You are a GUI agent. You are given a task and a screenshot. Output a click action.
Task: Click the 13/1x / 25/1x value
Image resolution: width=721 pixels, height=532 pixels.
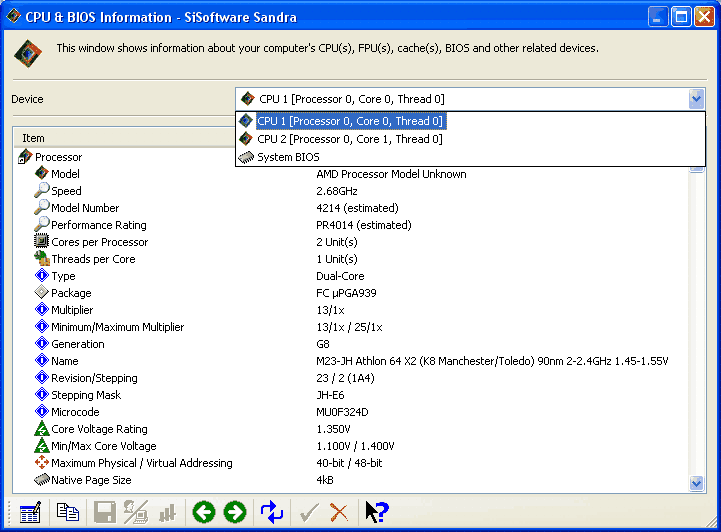[x=349, y=327]
